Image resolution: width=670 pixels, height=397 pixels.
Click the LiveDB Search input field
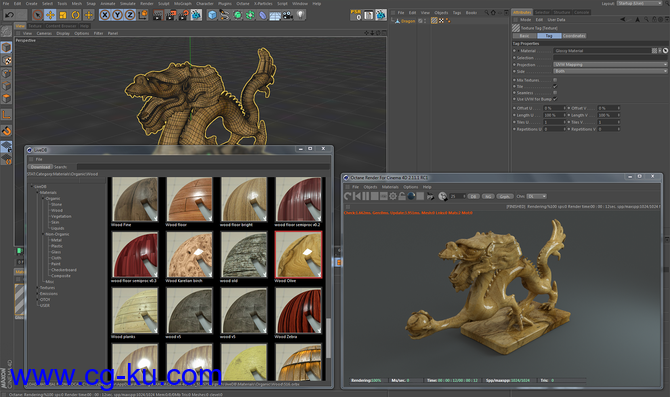pyautogui.click(x=203, y=167)
